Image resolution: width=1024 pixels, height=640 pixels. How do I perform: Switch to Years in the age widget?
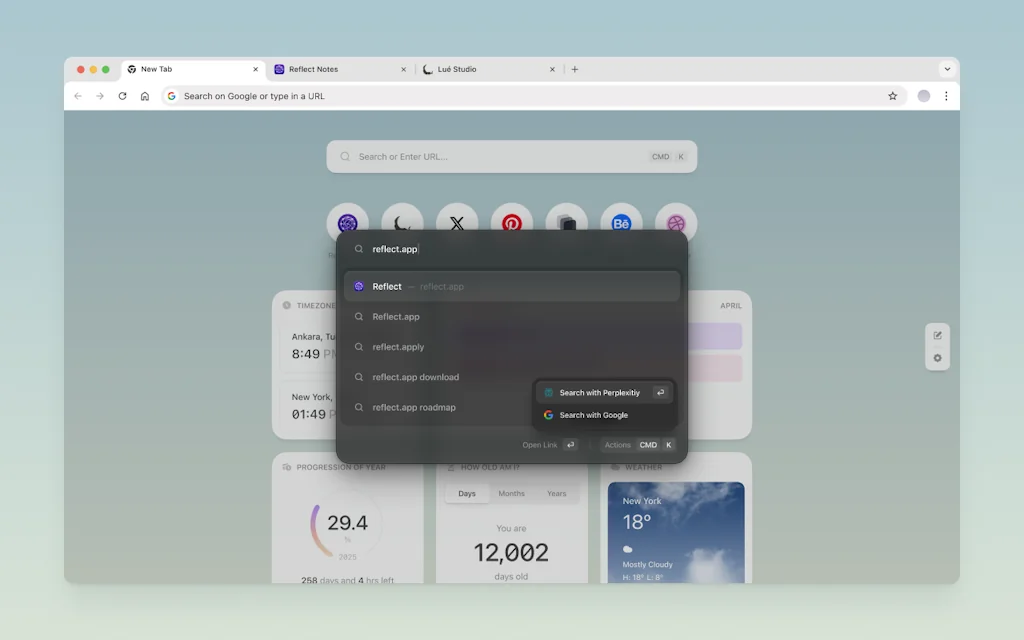click(557, 493)
